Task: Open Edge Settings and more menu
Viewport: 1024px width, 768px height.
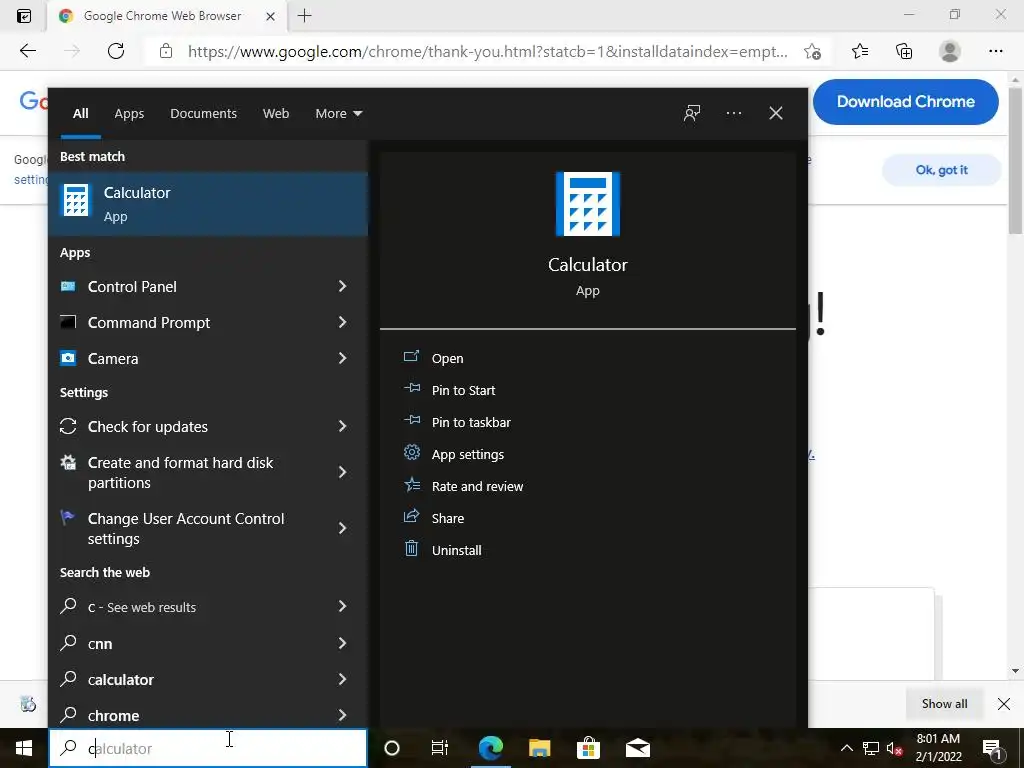Action: (x=995, y=51)
